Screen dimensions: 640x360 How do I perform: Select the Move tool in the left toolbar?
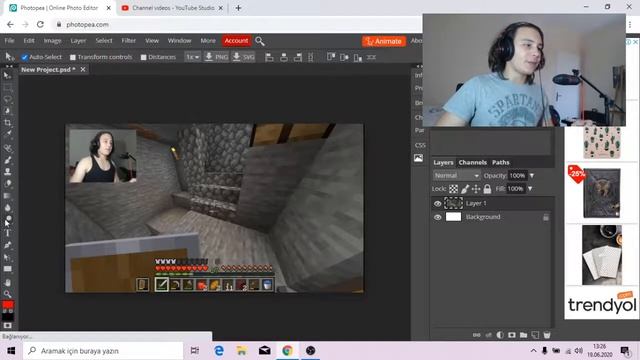7,76
